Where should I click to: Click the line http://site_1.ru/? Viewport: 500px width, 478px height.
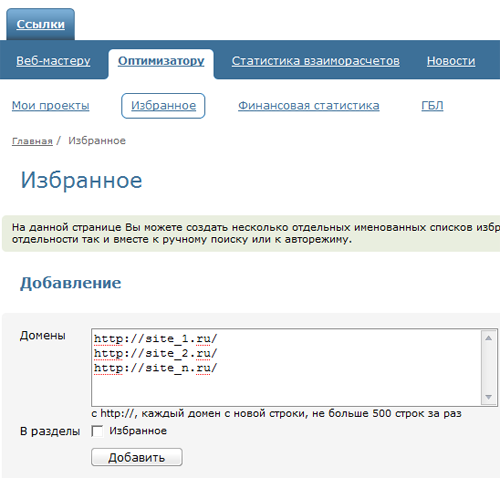[155, 339]
